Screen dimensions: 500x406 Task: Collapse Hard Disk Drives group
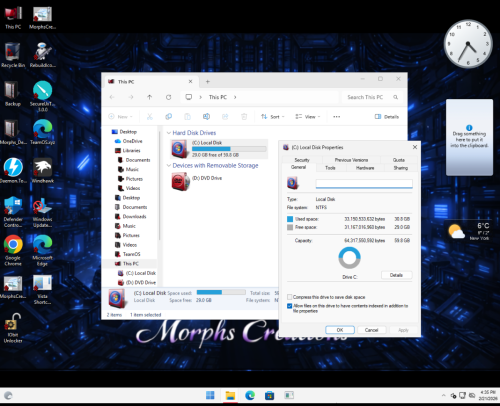169,133
